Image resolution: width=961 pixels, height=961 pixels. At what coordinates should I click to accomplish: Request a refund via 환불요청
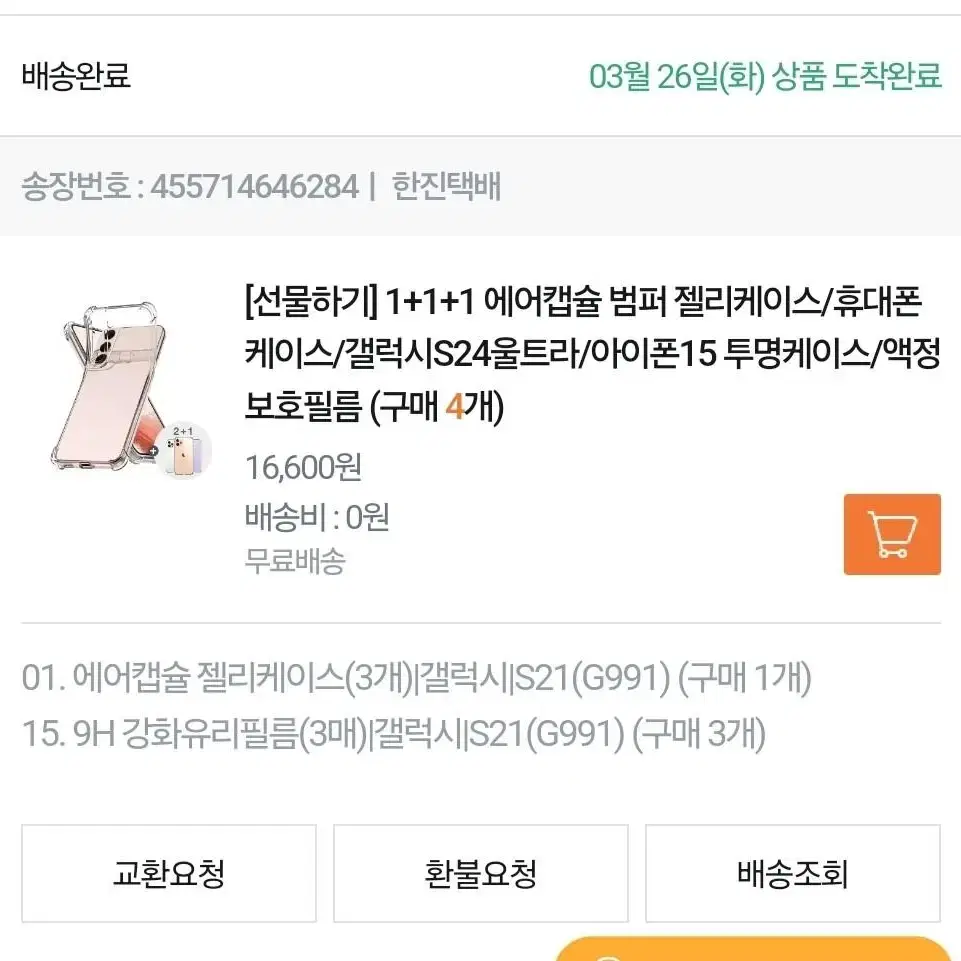coord(480,873)
